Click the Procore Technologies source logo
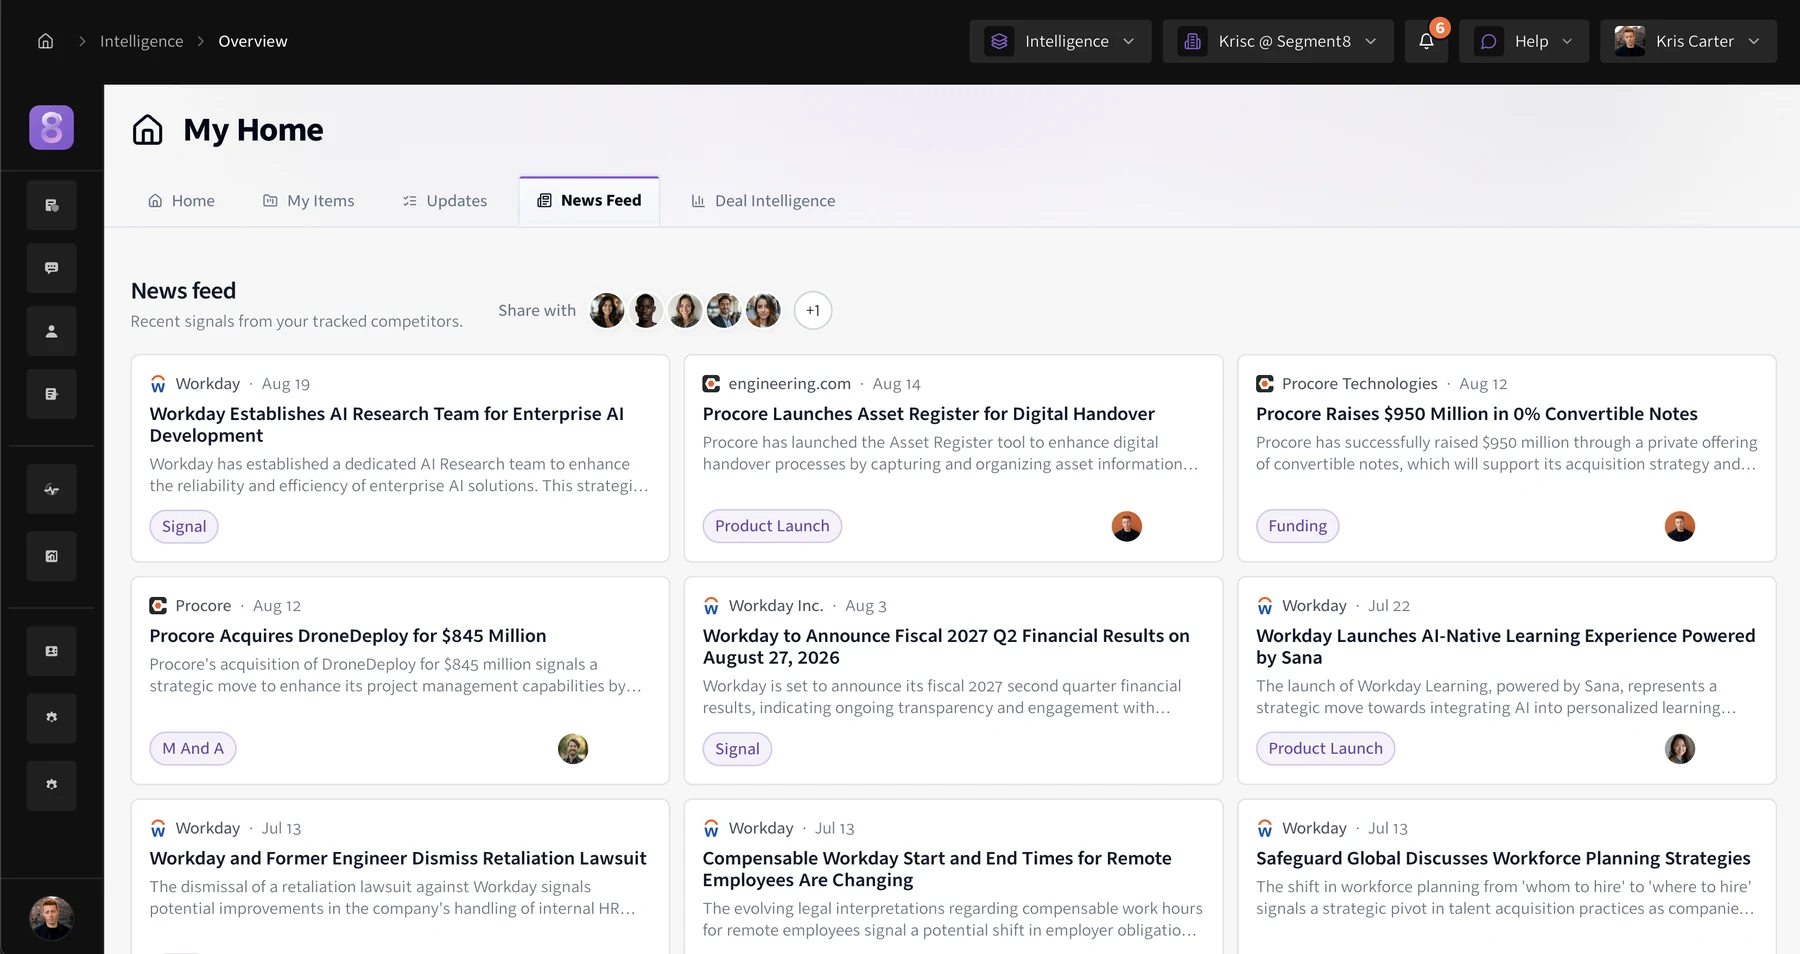 (1265, 384)
